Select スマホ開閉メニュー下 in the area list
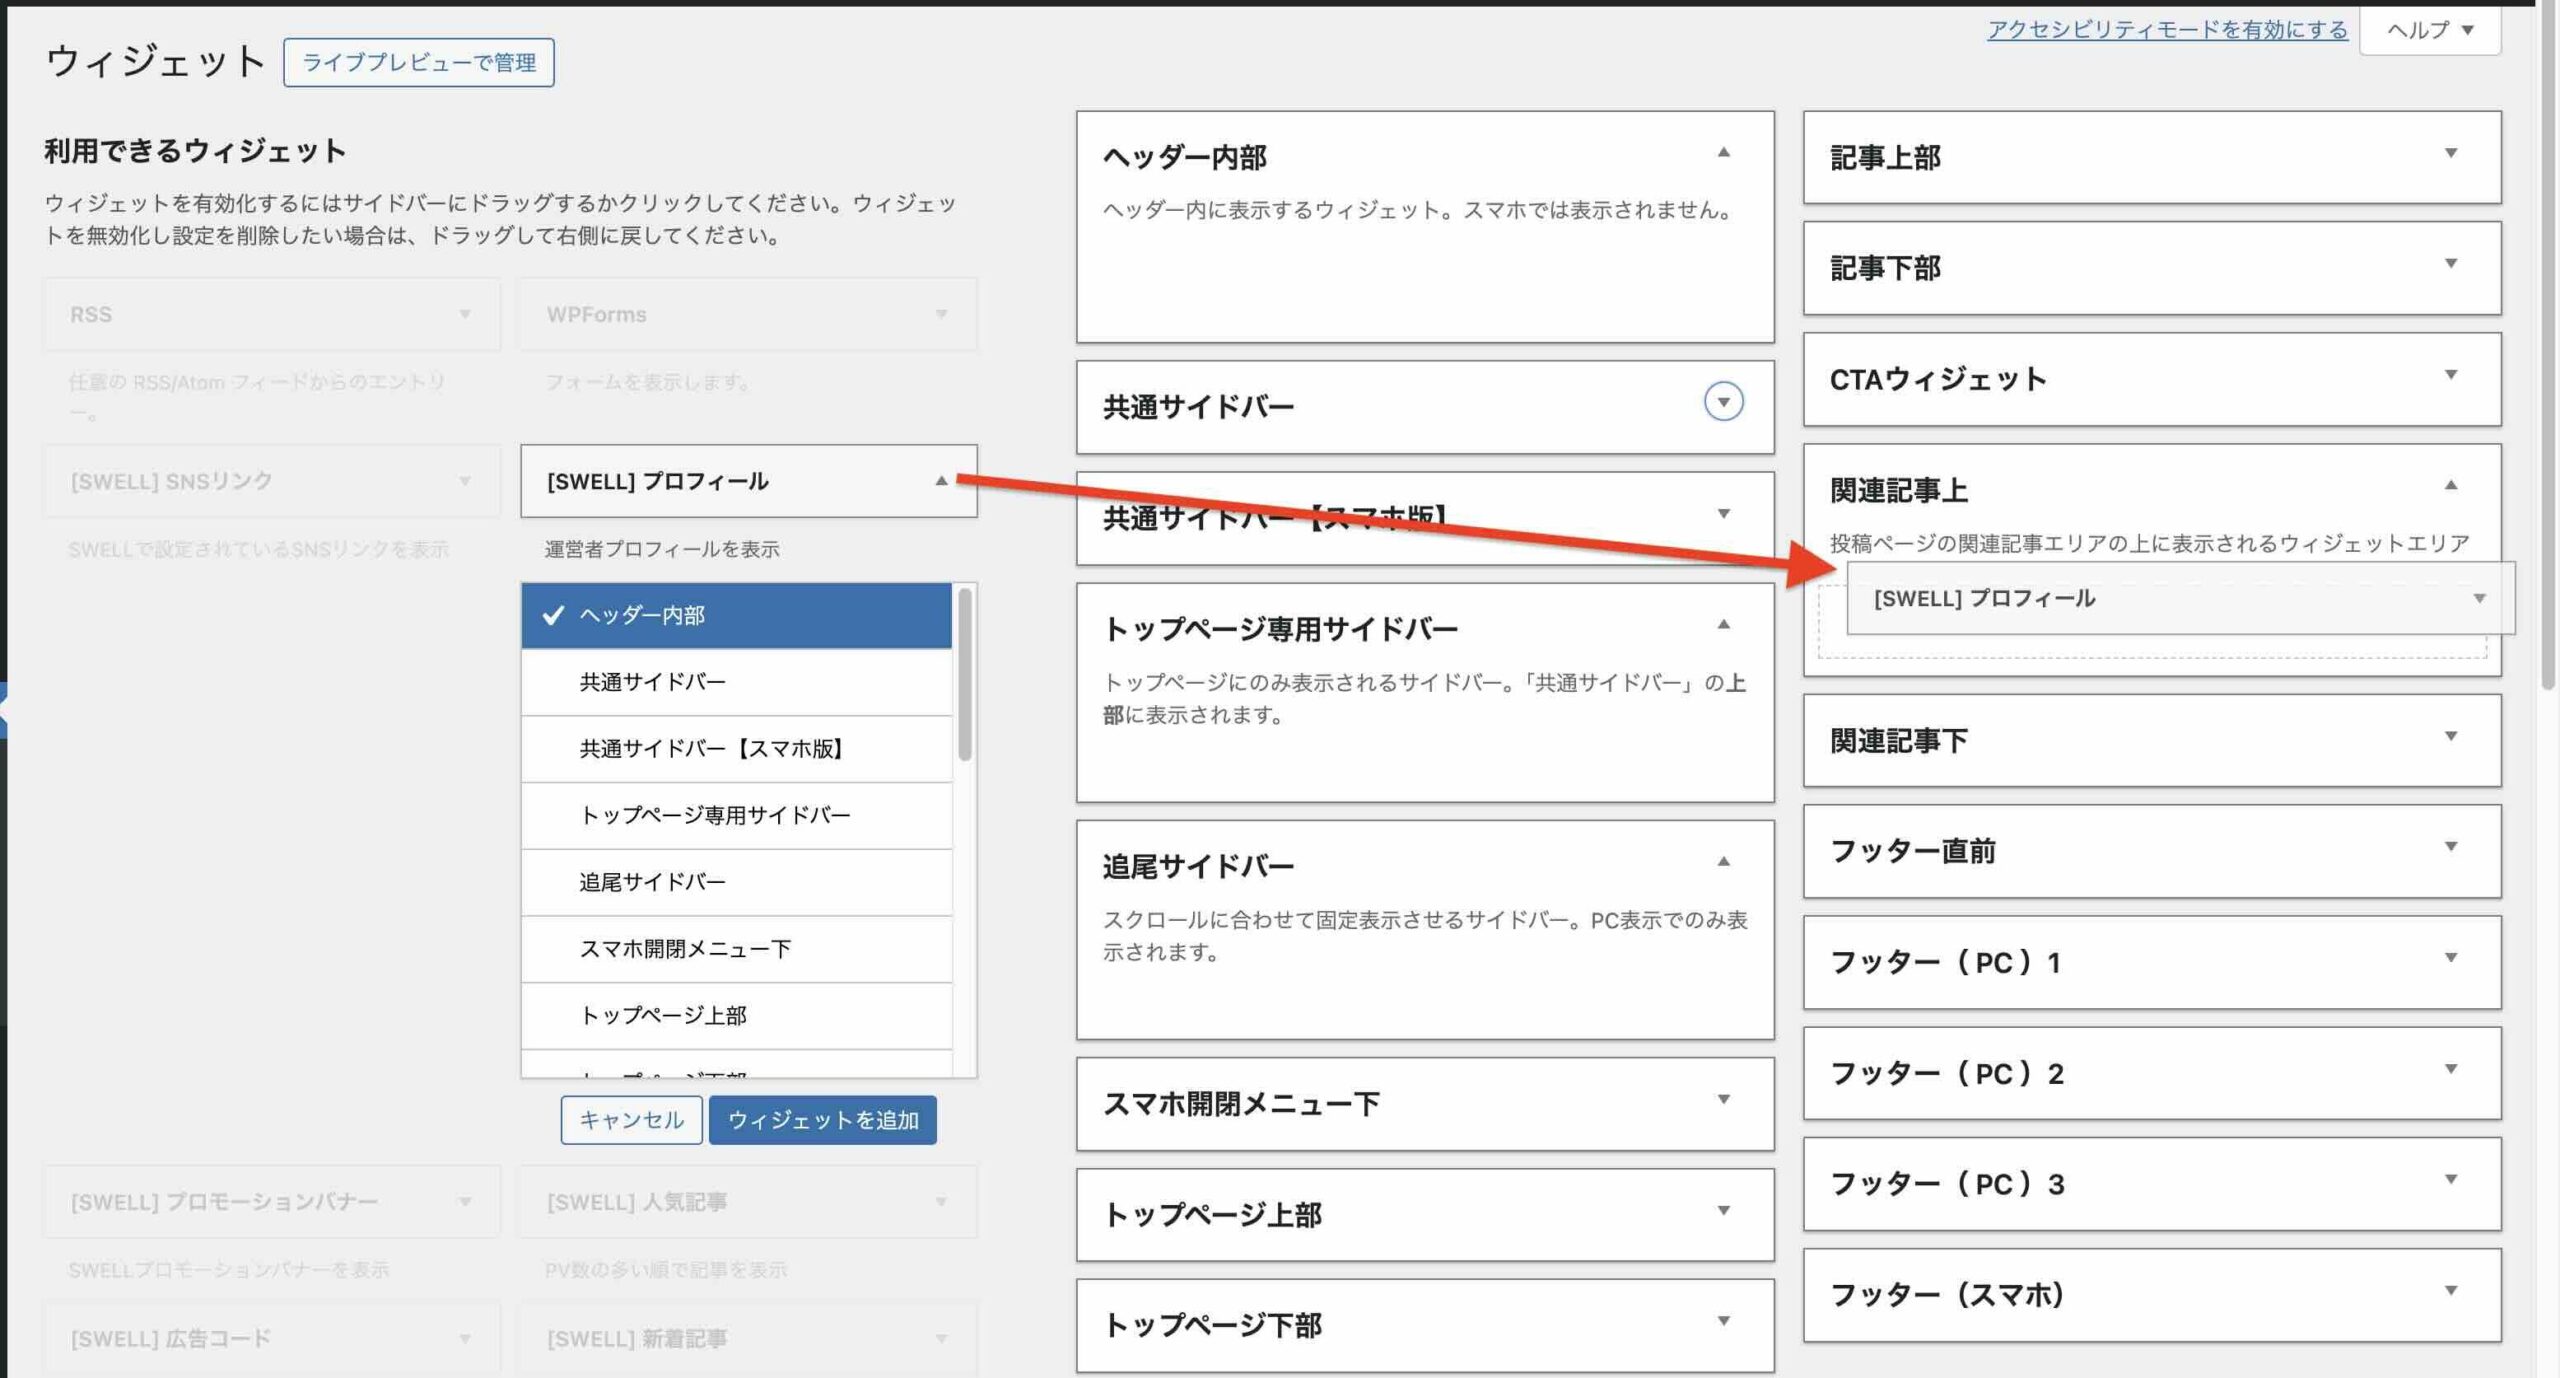 tap(737, 949)
